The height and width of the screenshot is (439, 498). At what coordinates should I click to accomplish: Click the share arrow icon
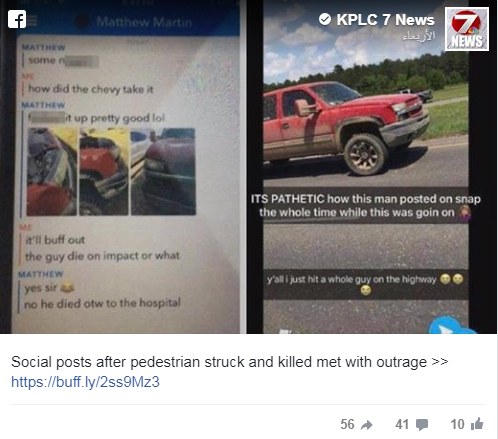coord(367,425)
